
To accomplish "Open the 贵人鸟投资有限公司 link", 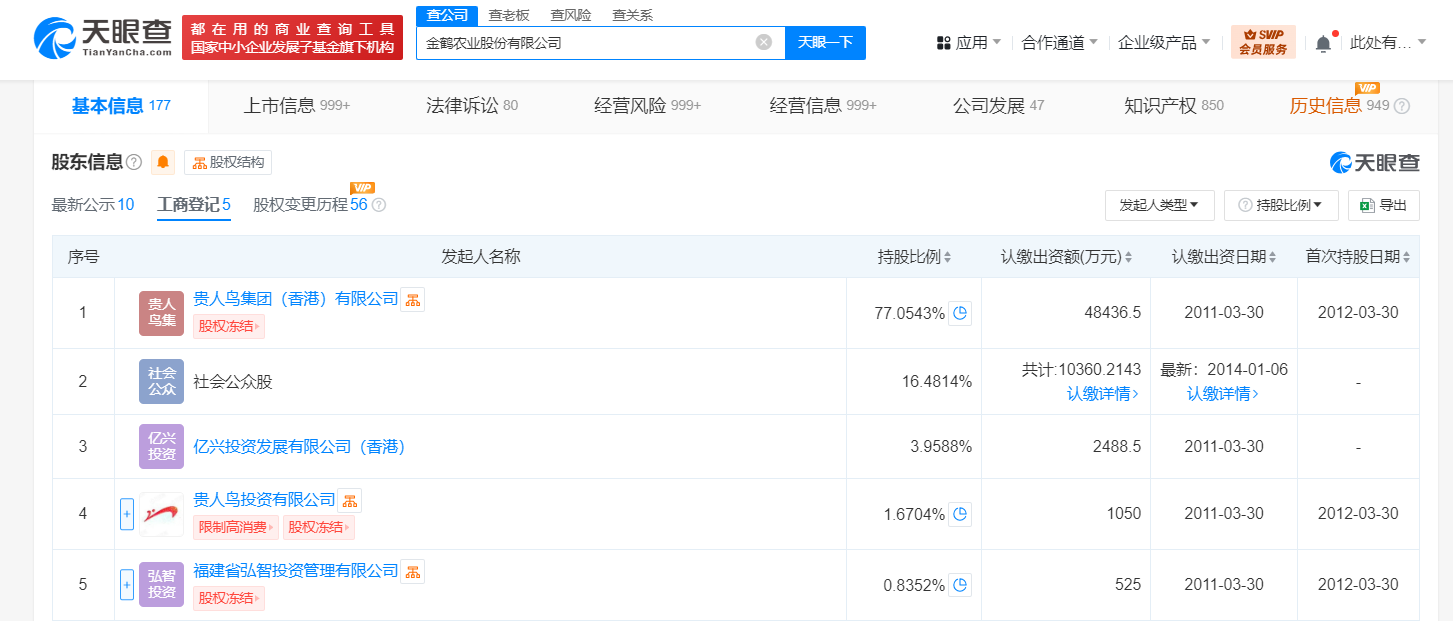I will point(264,500).
